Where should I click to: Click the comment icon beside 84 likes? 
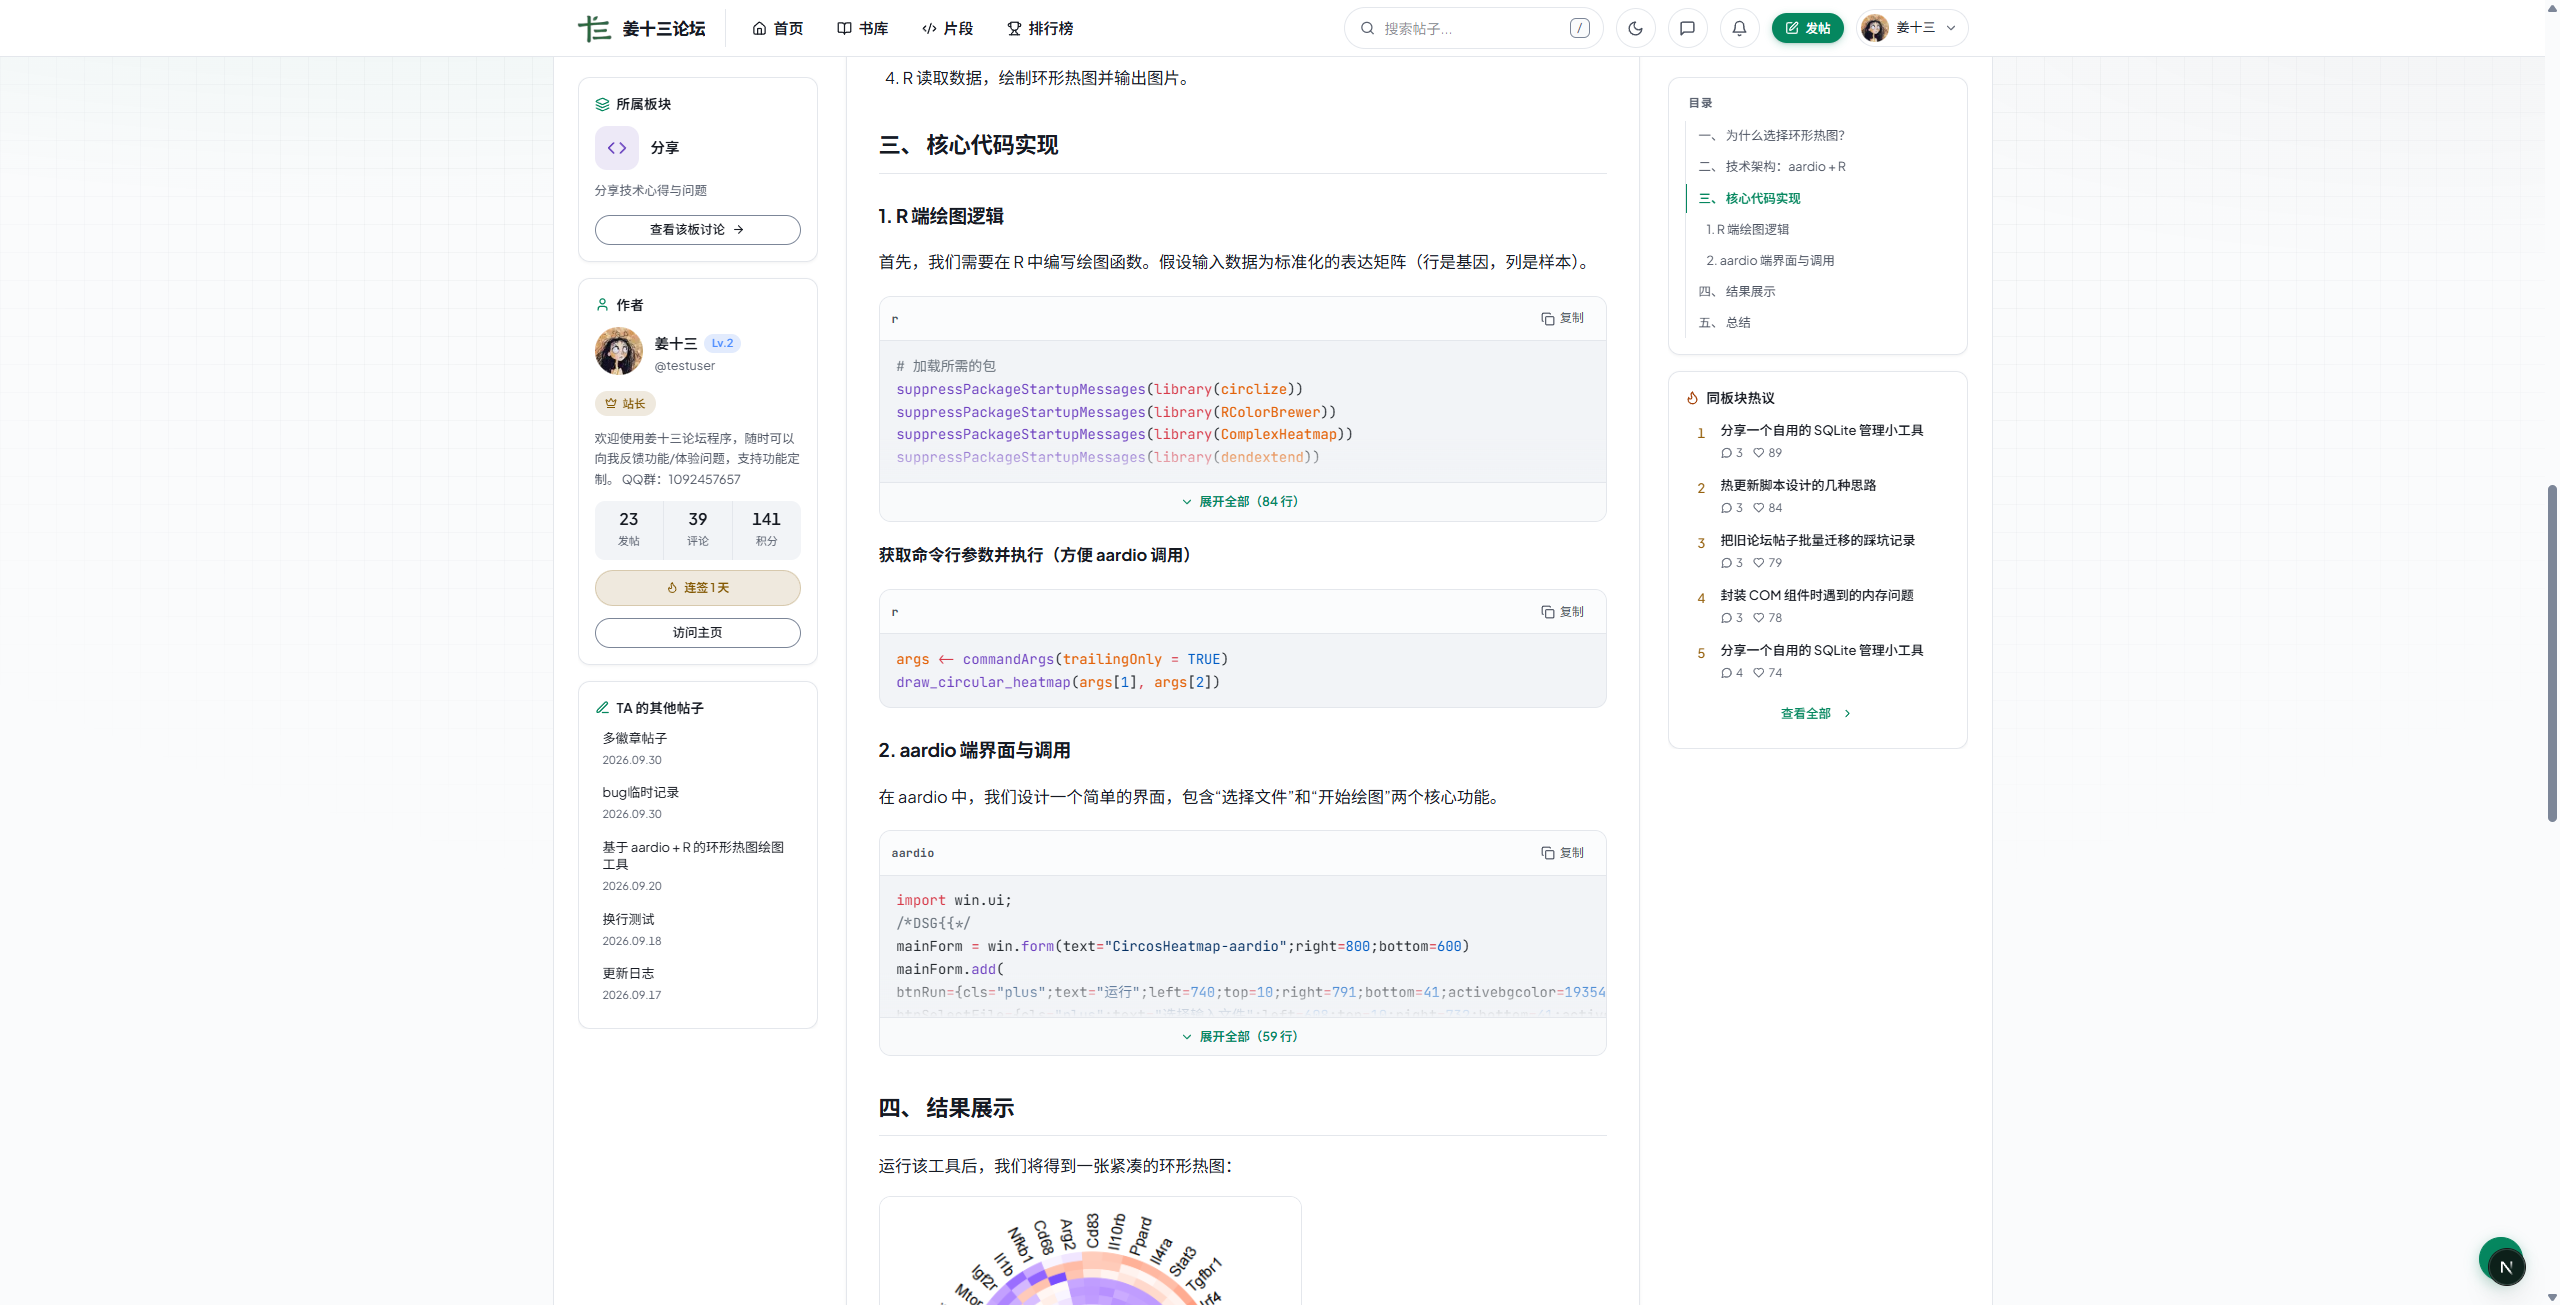(x=1726, y=508)
